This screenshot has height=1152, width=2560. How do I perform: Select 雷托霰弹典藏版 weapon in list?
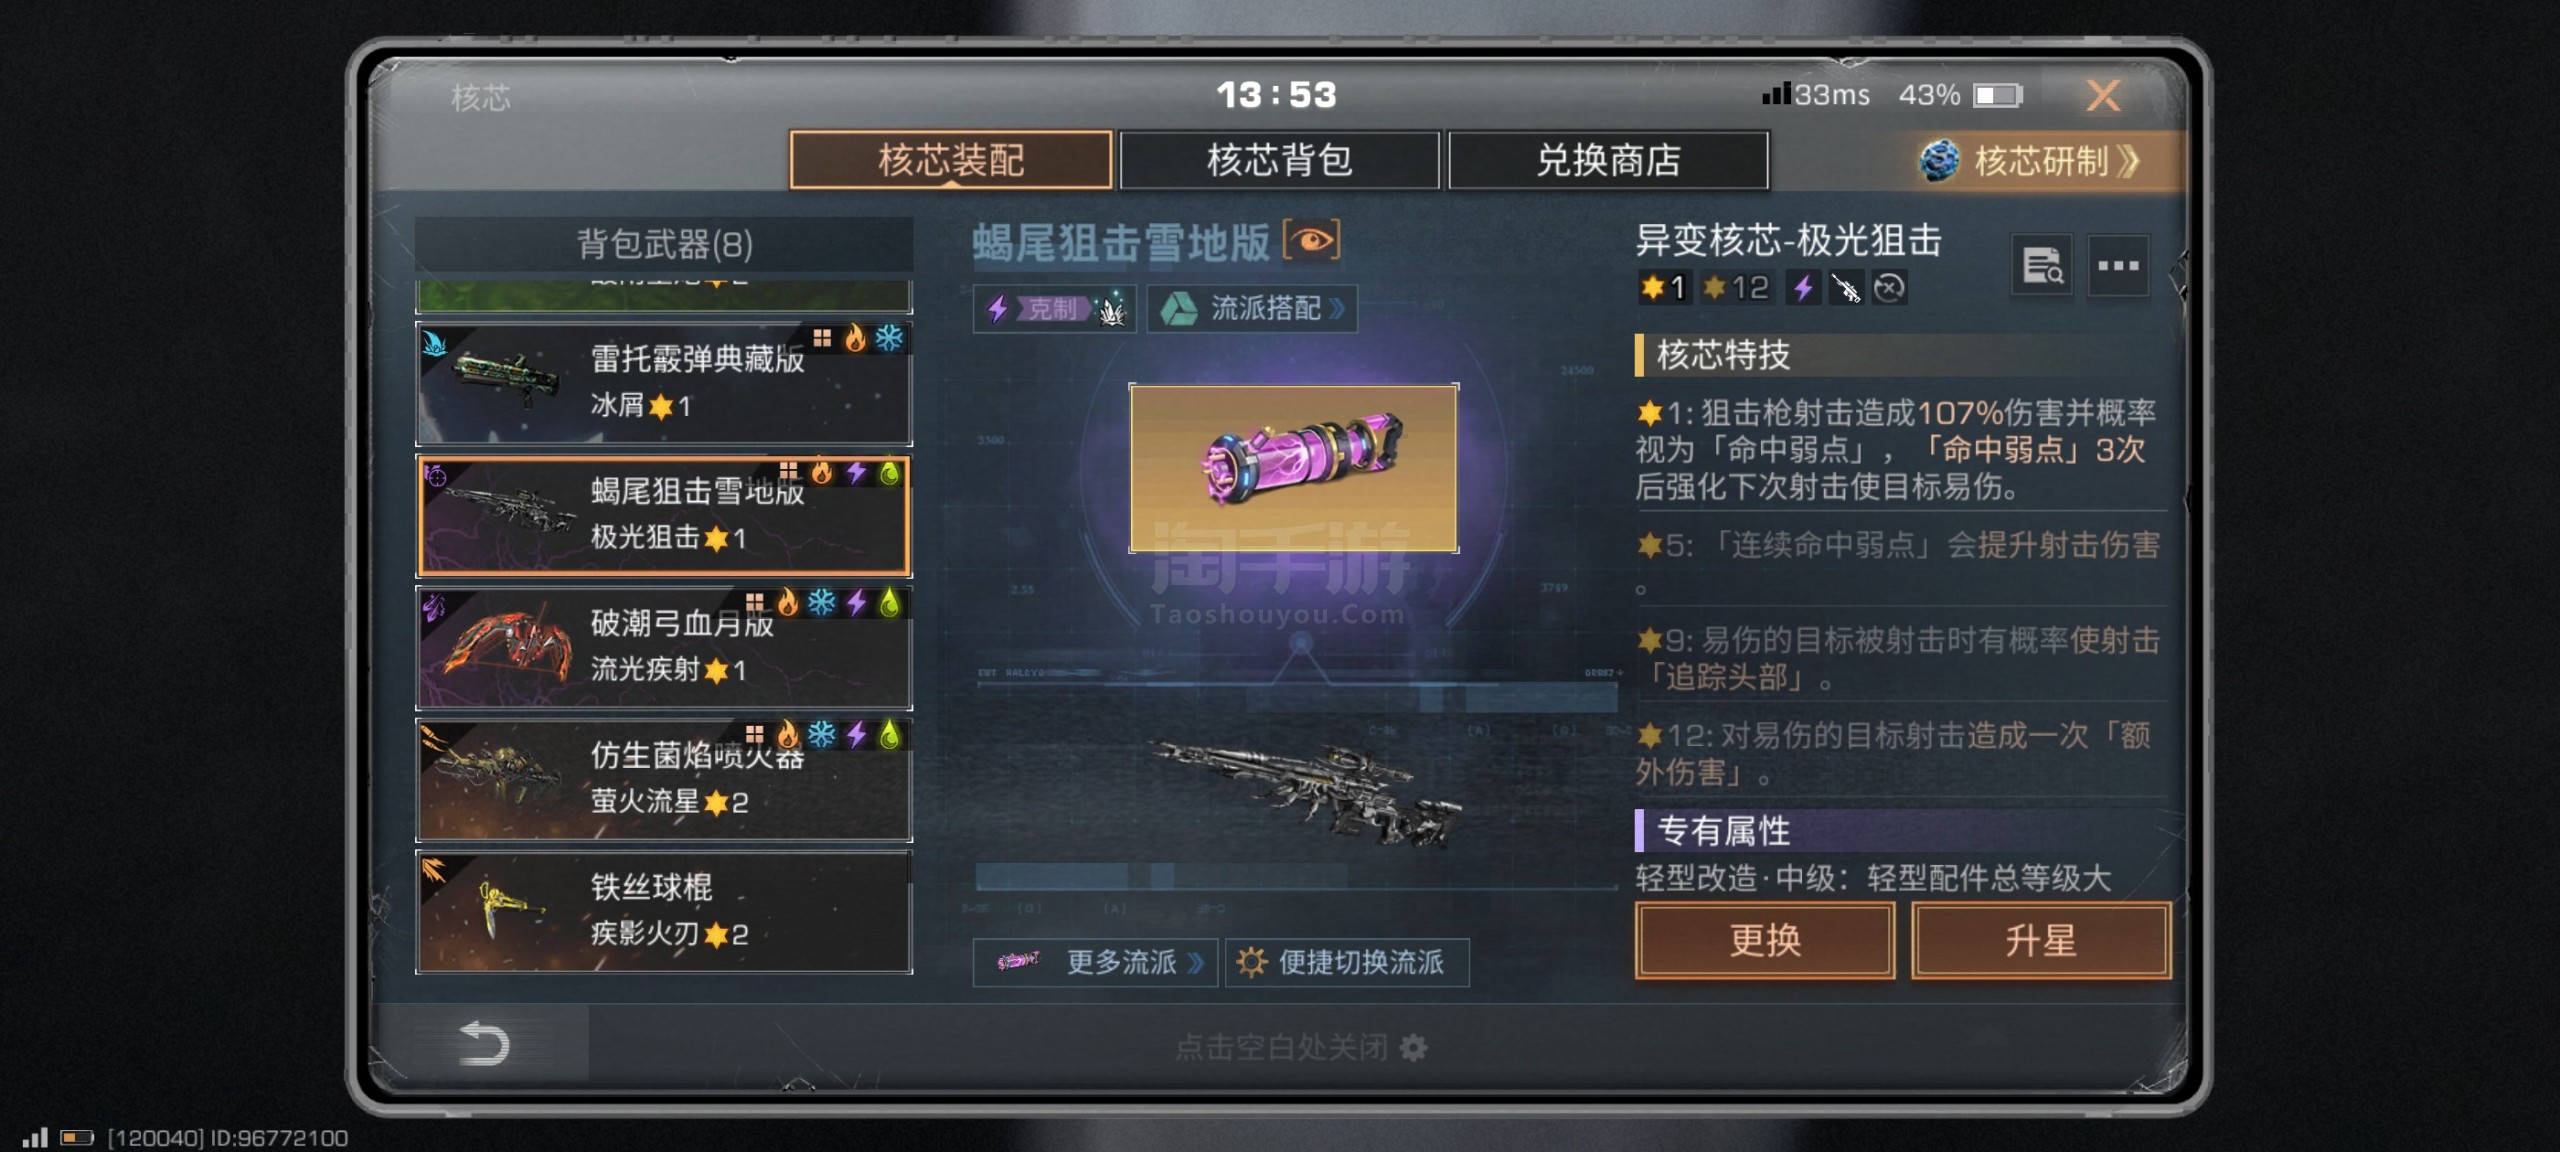point(664,383)
